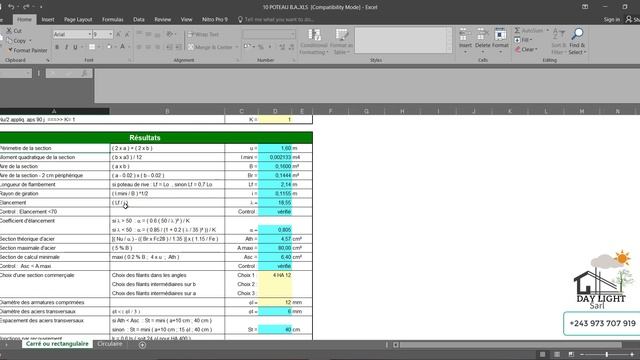The height and width of the screenshot is (360, 640).
Task: Open the Format cells menu
Action: coord(500,41)
